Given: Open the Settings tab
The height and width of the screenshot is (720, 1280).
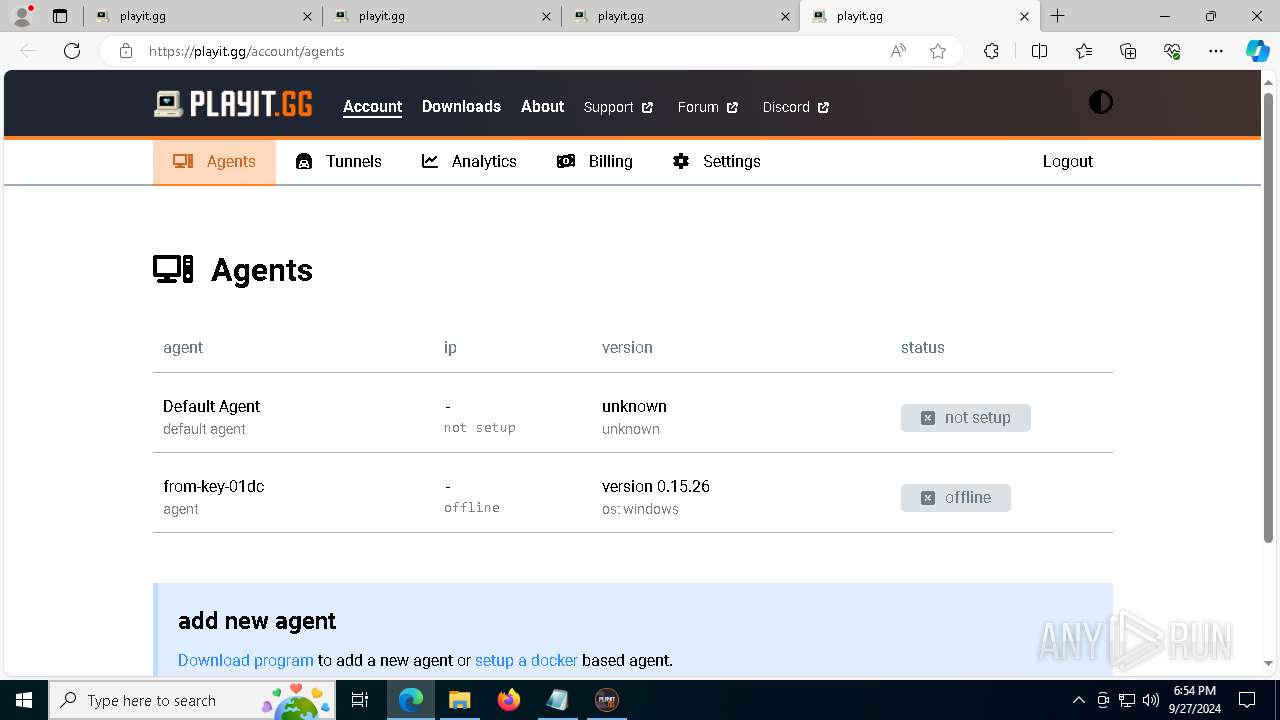Looking at the screenshot, I should (717, 161).
